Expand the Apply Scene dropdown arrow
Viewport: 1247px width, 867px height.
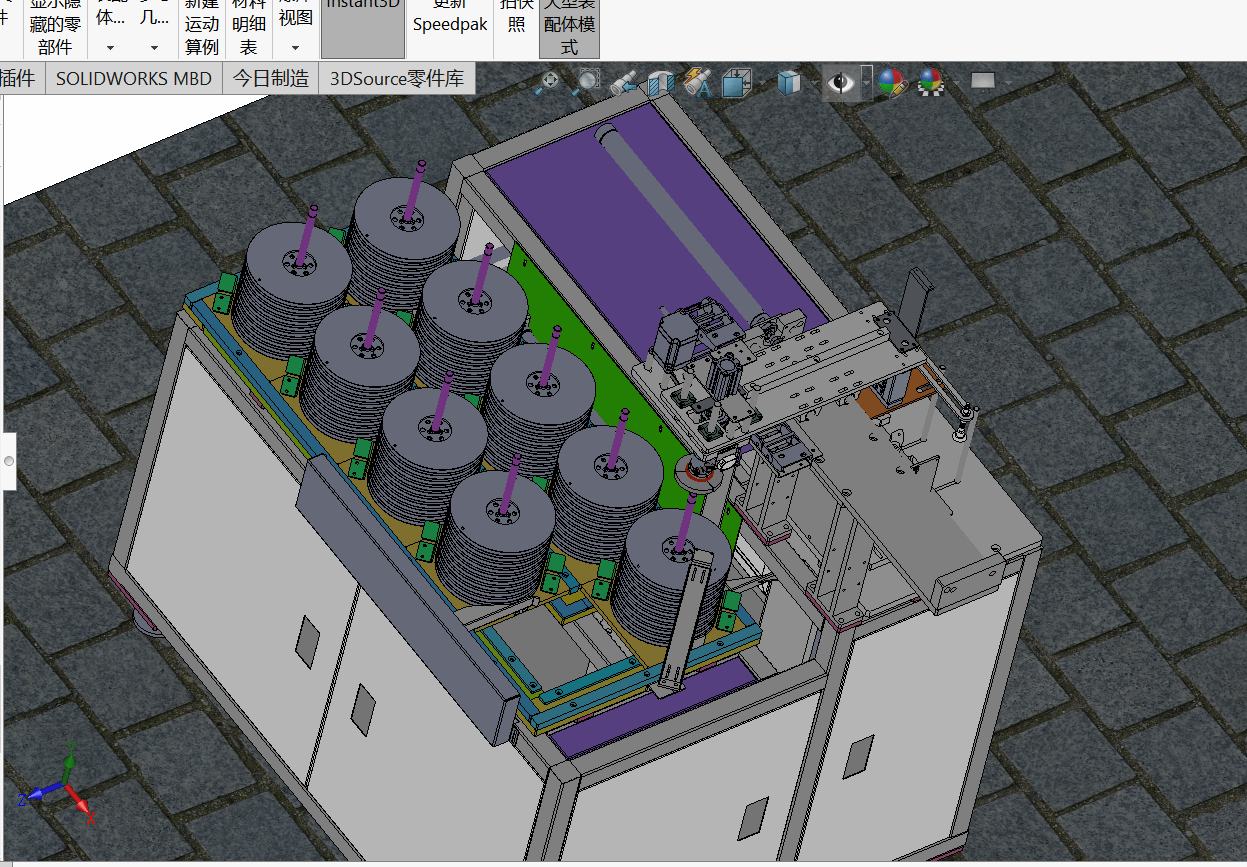tap(956, 83)
